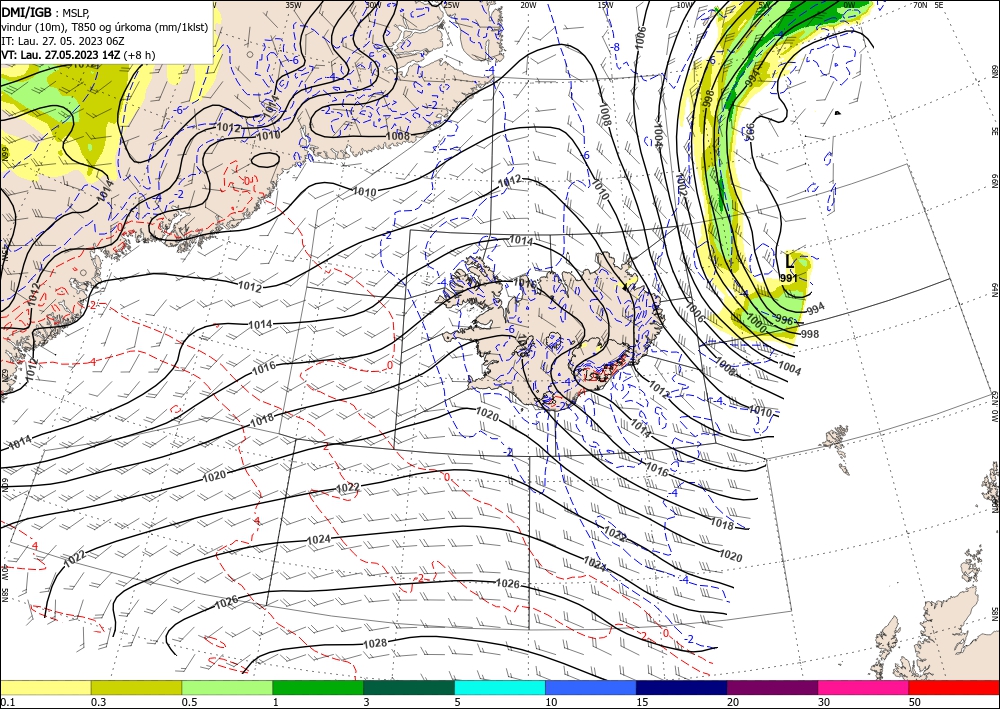Viewport: 1000px width, 709px height.
Task: Click the light green 0.5 mm legend swatch
Action: (x=227, y=687)
